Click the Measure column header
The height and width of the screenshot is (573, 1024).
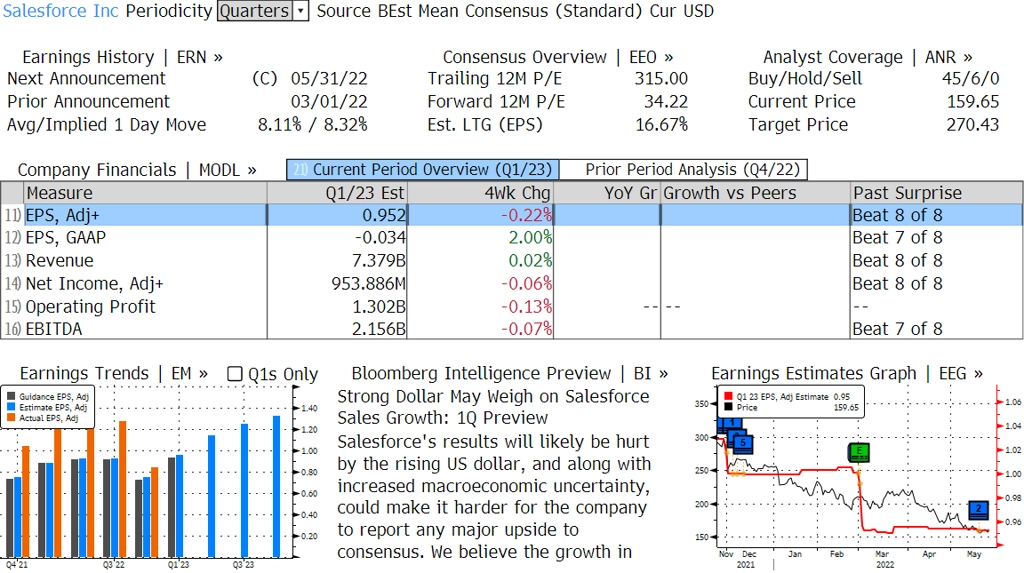click(145, 193)
